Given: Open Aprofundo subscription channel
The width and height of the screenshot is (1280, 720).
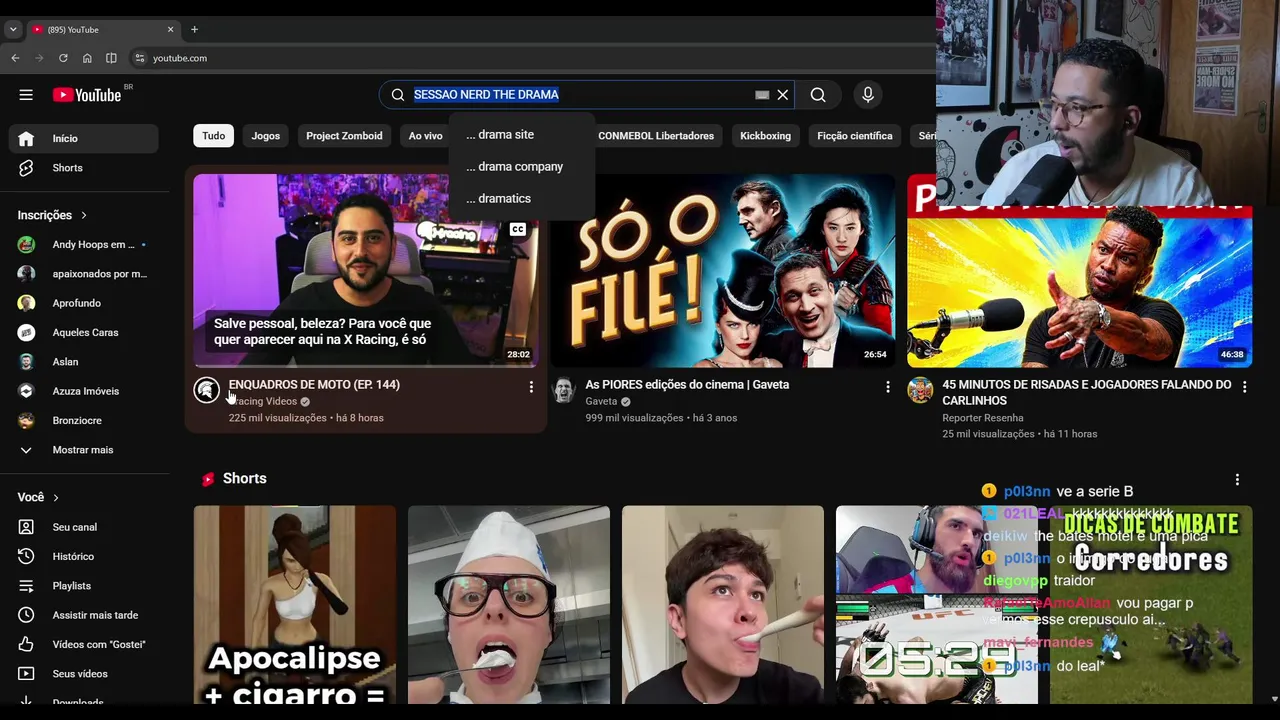Looking at the screenshot, I should tap(84, 303).
